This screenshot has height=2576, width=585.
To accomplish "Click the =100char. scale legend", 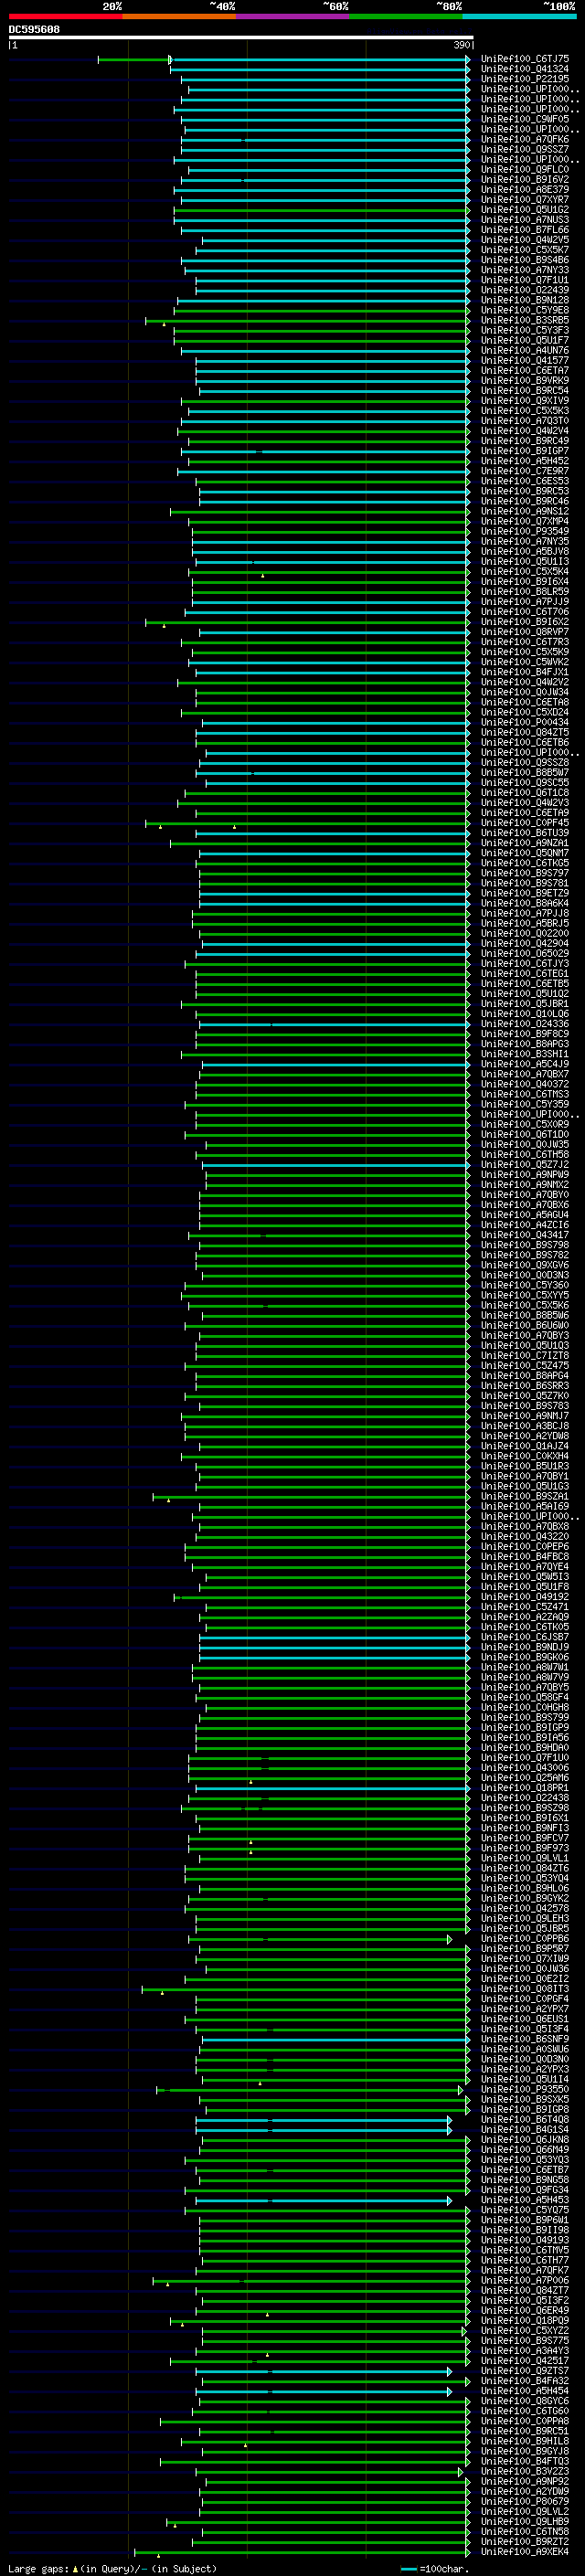I will click(434, 2568).
